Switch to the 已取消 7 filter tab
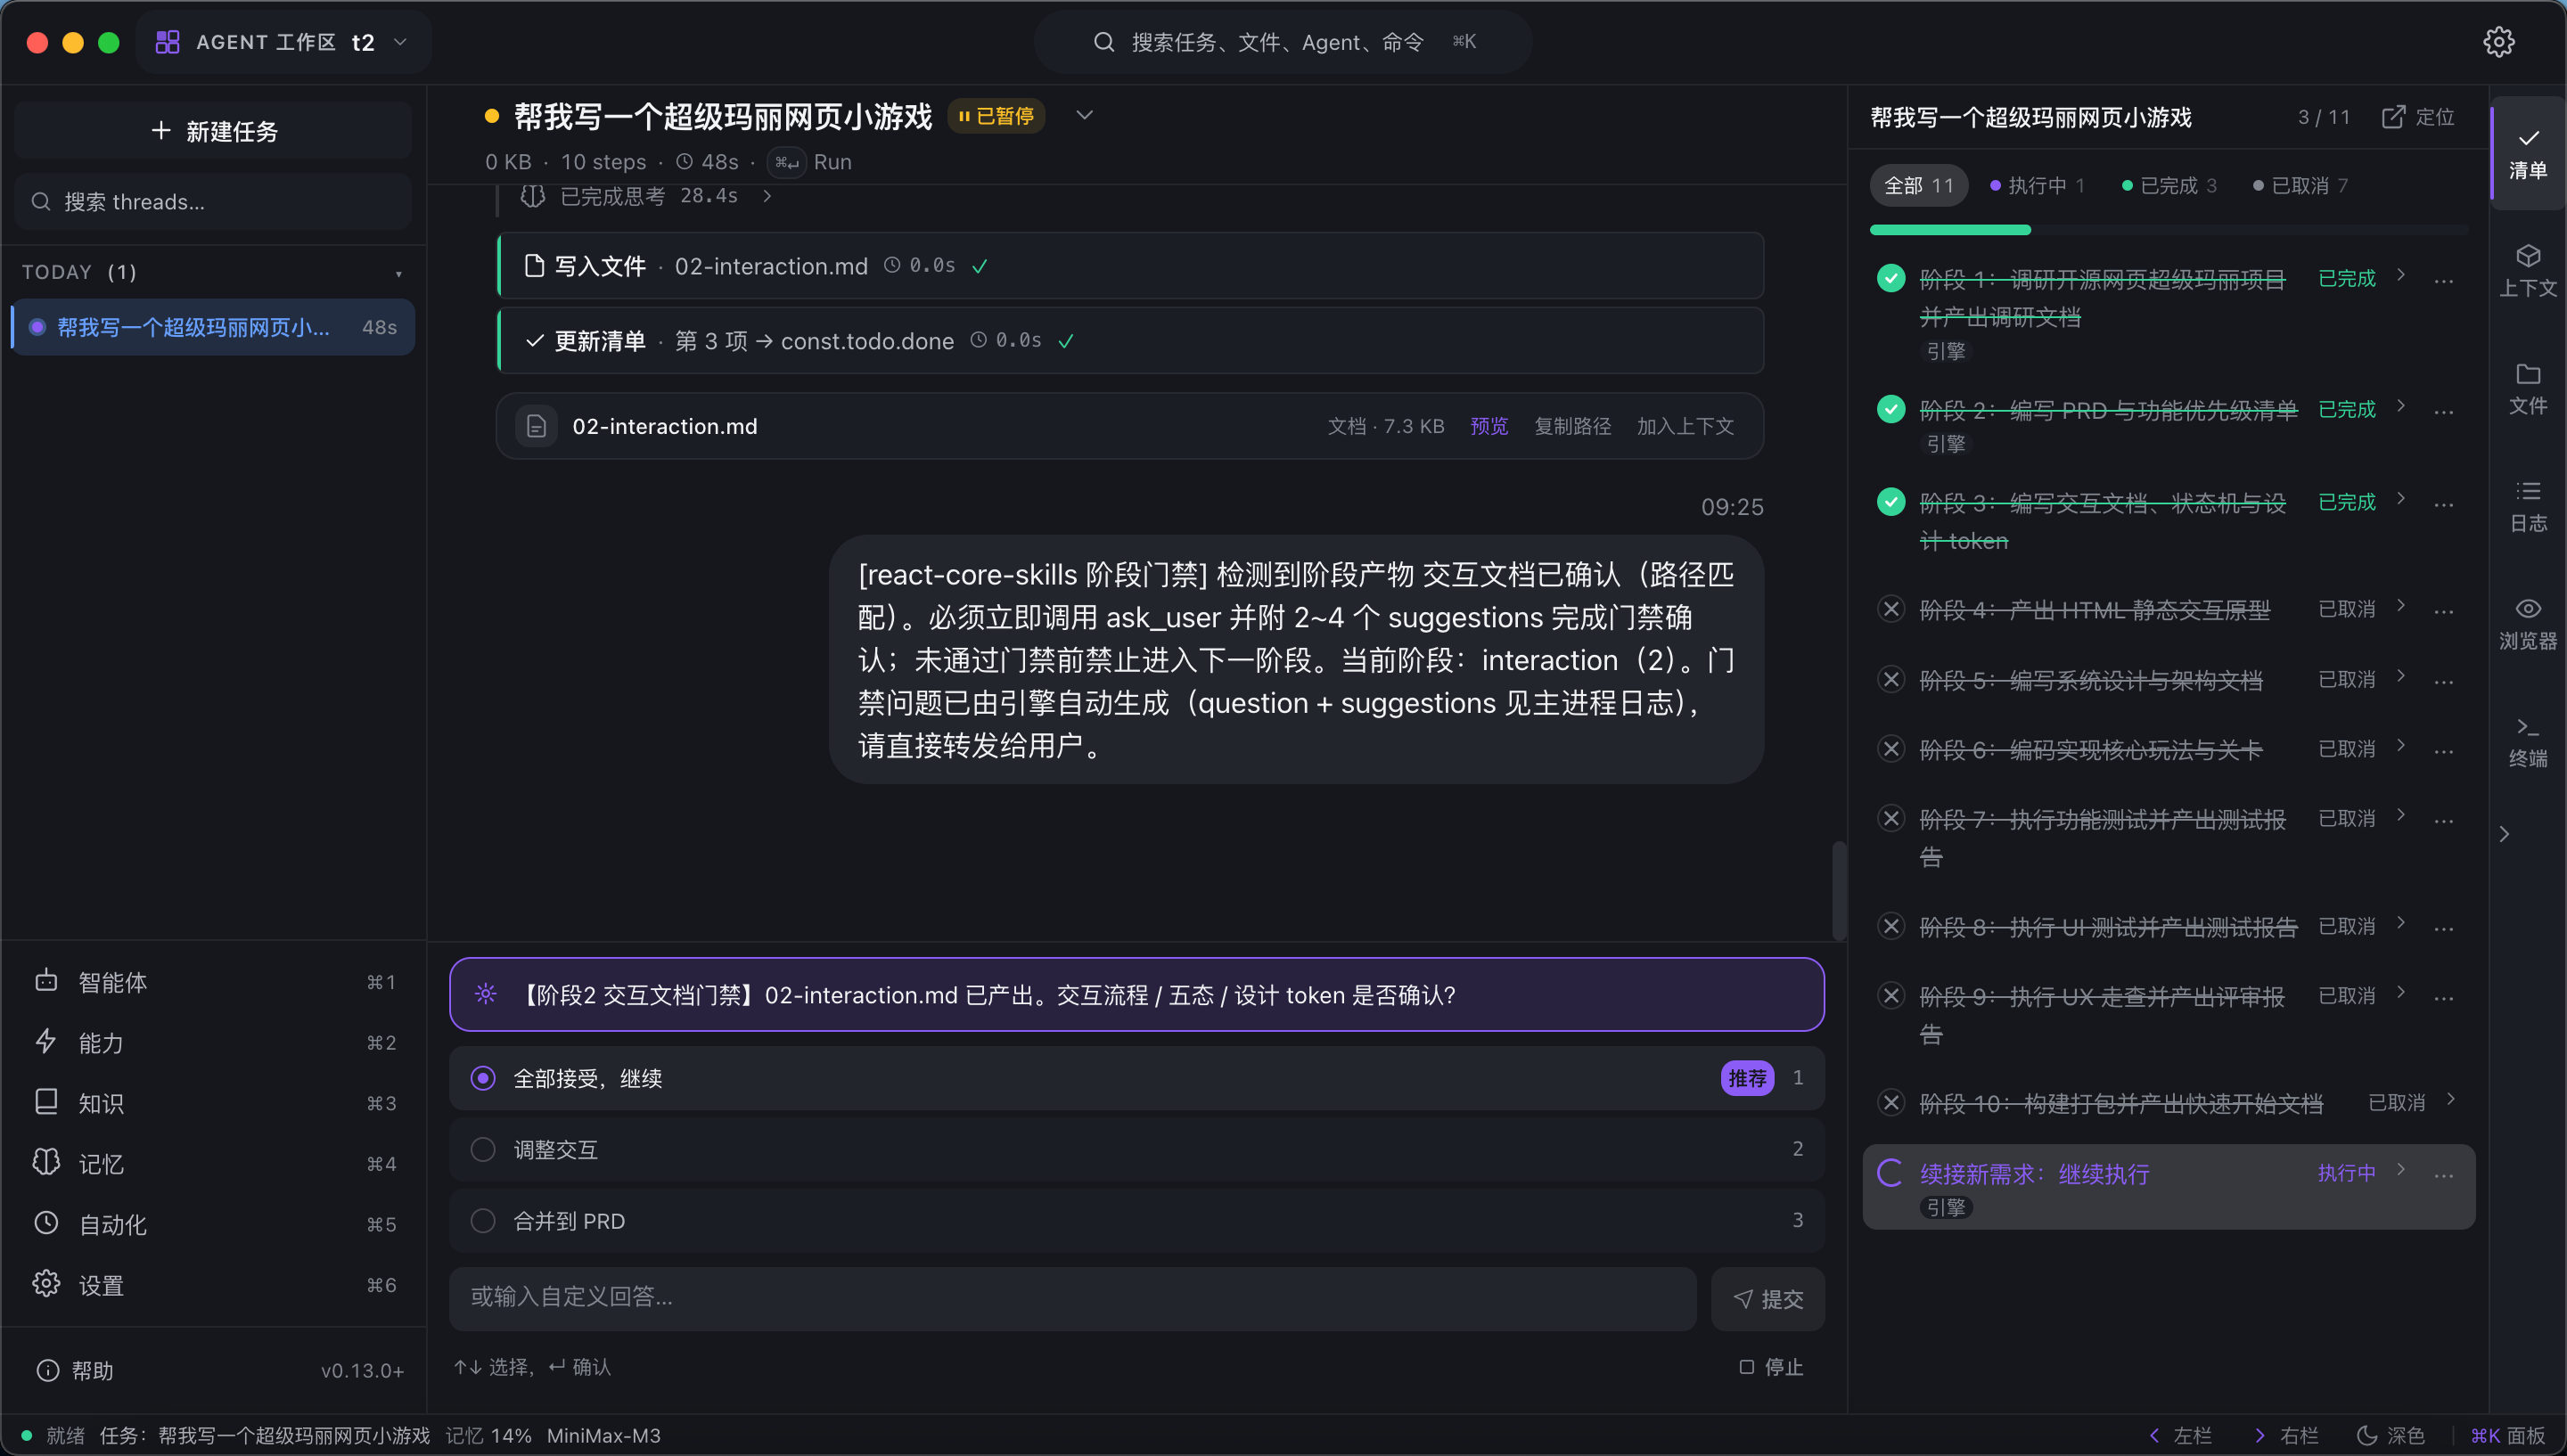Viewport: 2567px width, 1456px height. coord(2301,186)
